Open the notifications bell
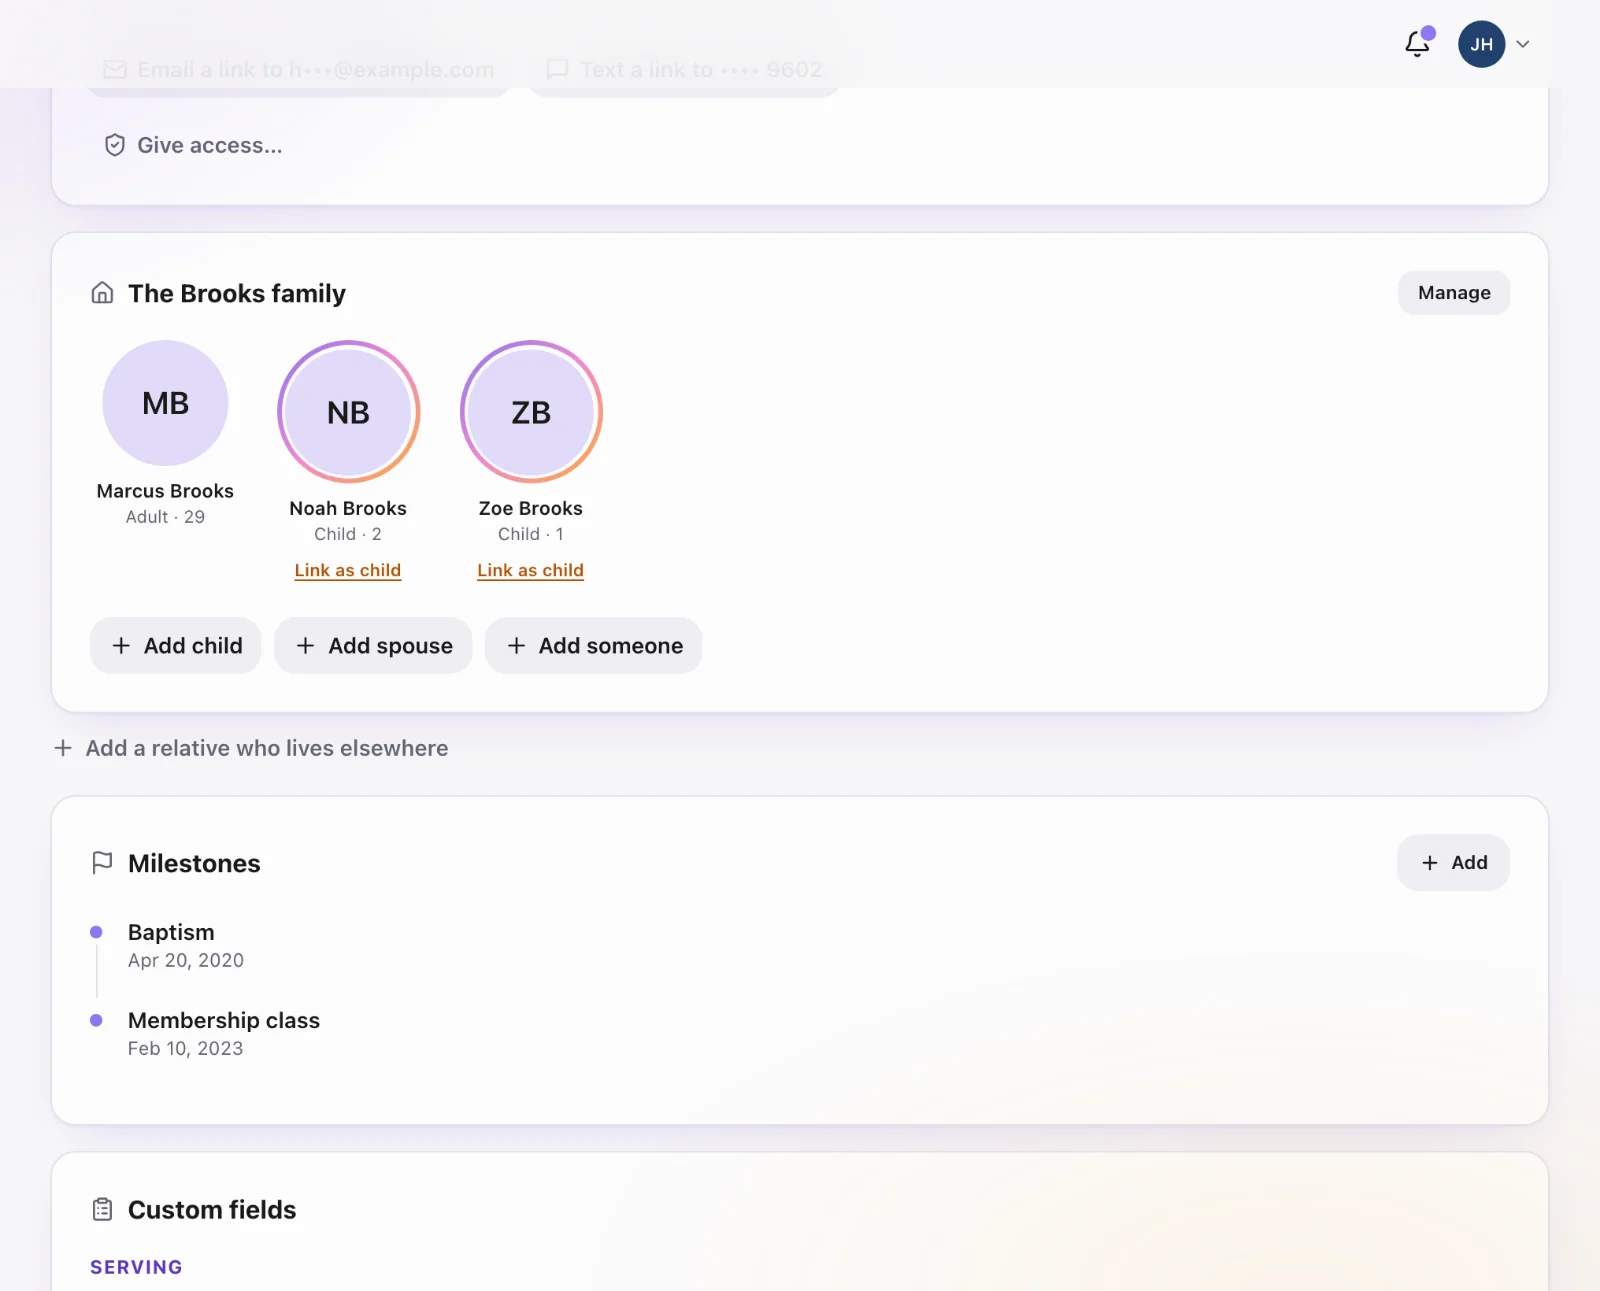Screen dimensions: 1600x1291 [x=1418, y=44]
